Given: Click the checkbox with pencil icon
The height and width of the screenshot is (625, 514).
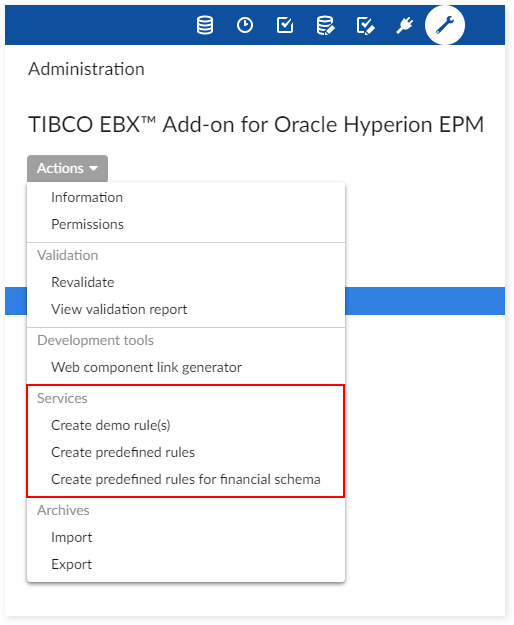Looking at the screenshot, I should click(x=365, y=26).
